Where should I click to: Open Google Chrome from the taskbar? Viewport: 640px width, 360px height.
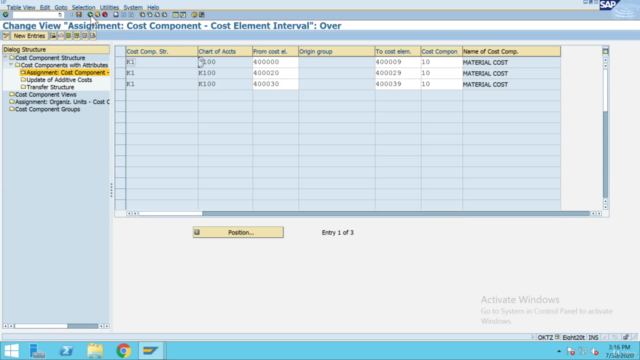123,351
